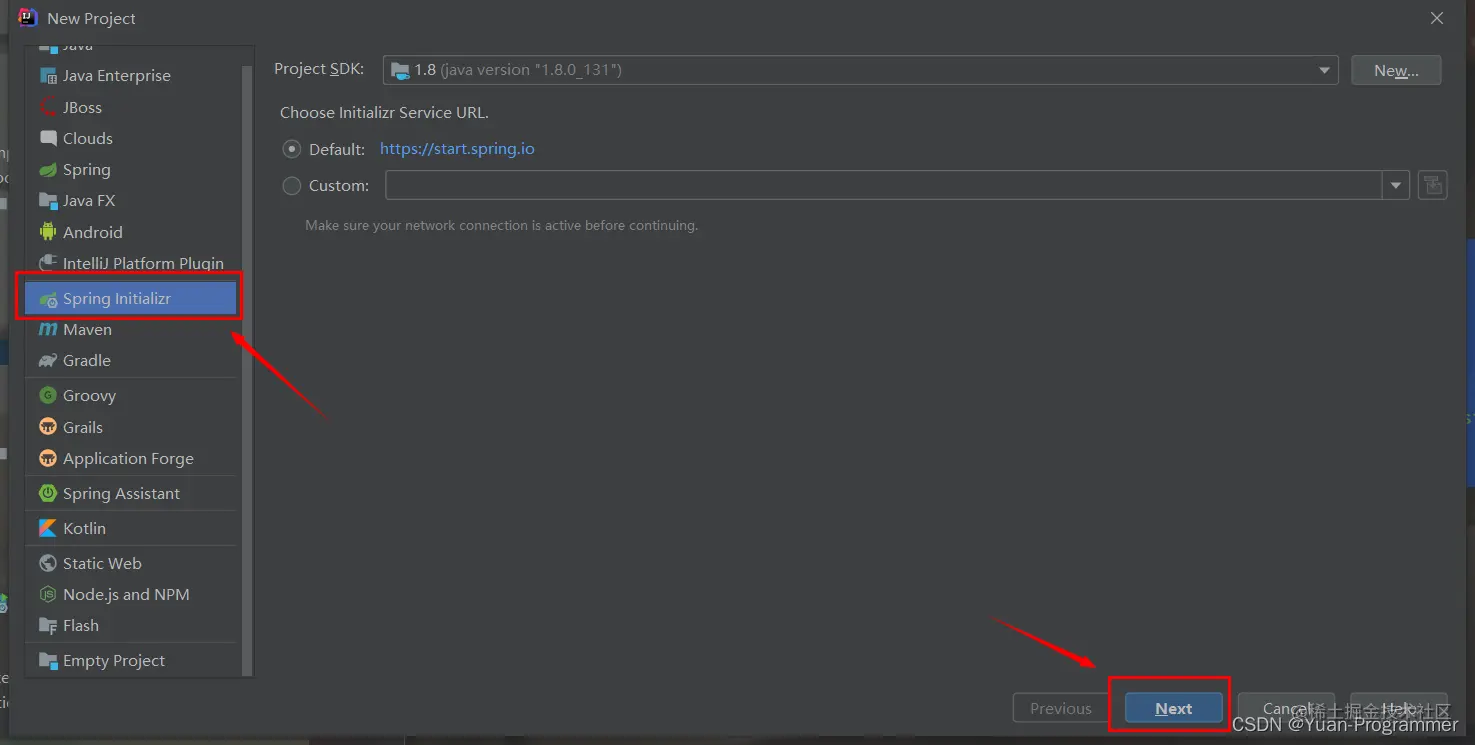This screenshot has width=1475, height=745.
Task: Select the Default service URL radio button
Action: point(292,149)
